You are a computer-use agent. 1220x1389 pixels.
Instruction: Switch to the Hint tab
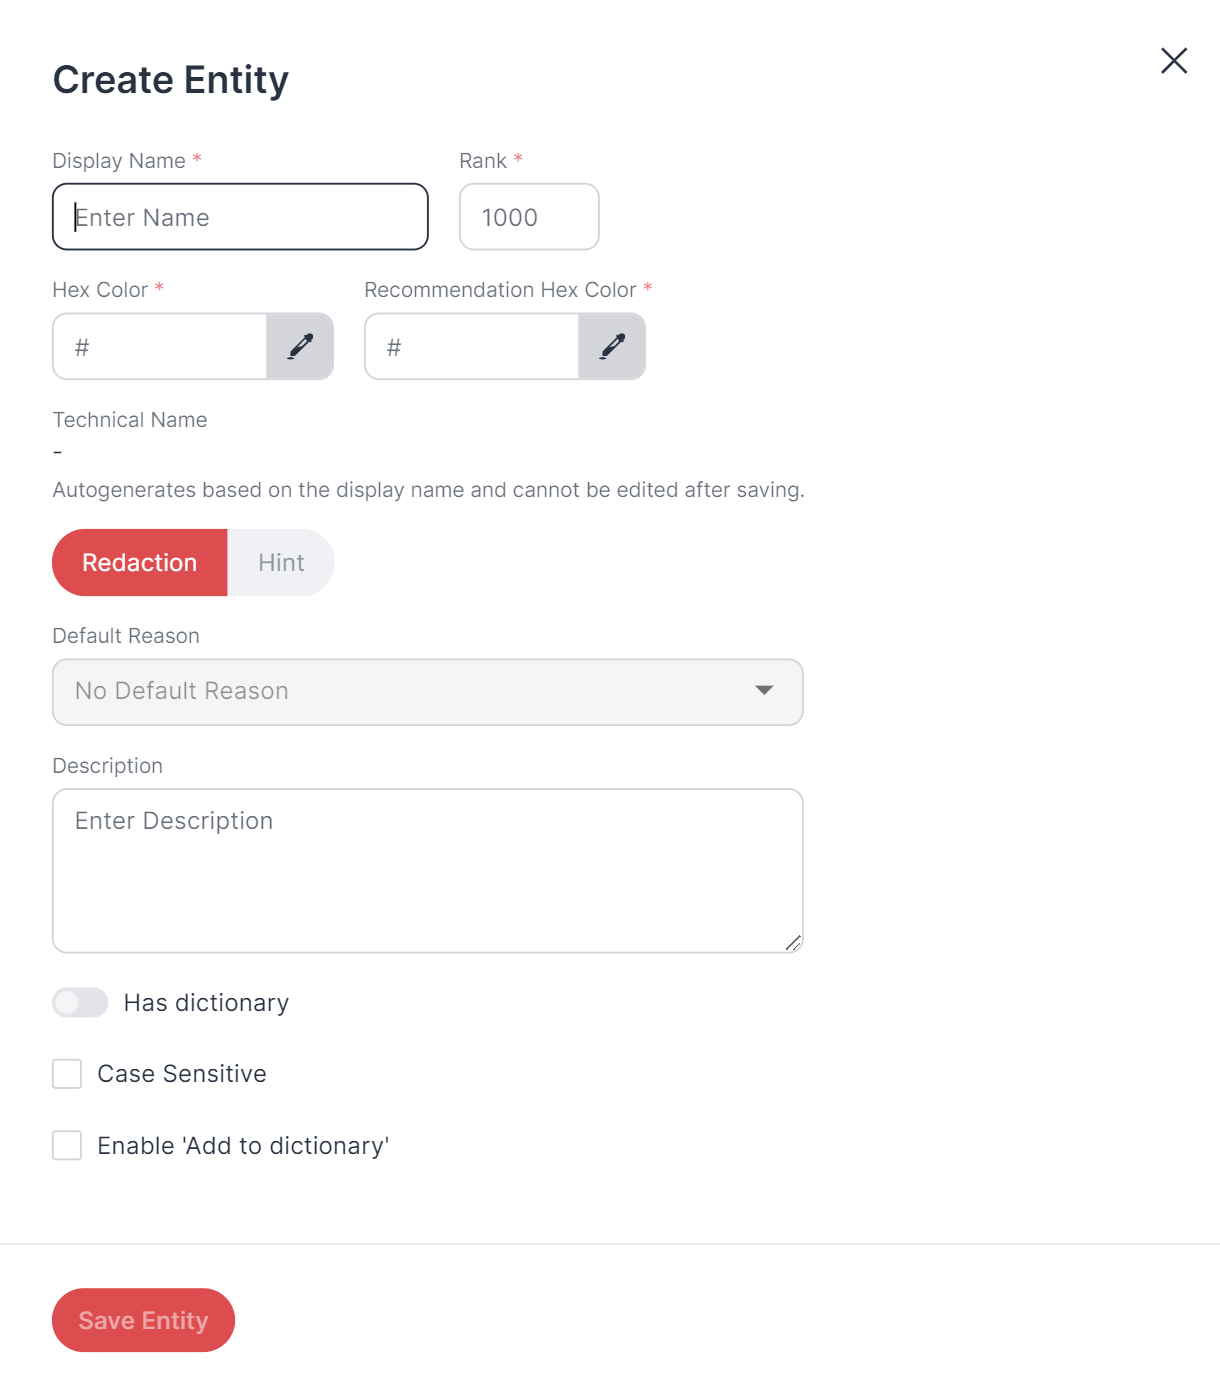click(281, 563)
